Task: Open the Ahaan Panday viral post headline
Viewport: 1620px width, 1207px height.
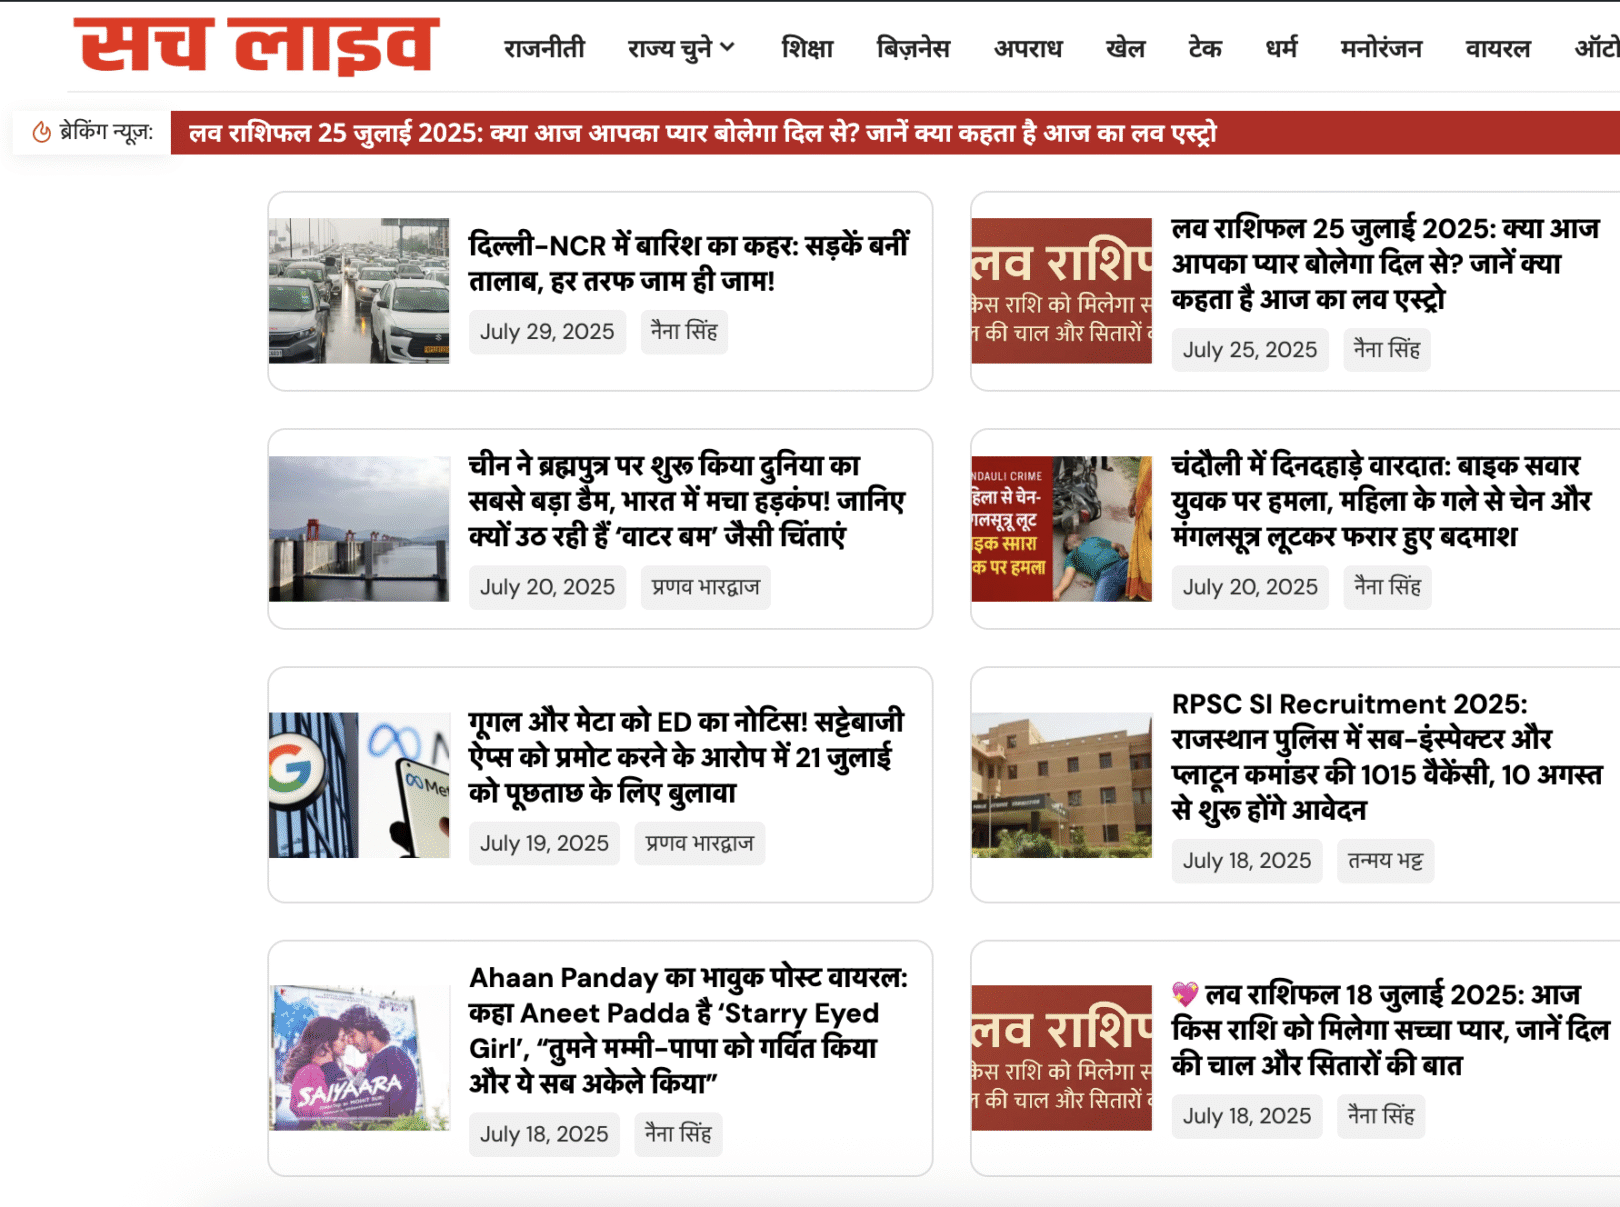Action: point(689,1030)
